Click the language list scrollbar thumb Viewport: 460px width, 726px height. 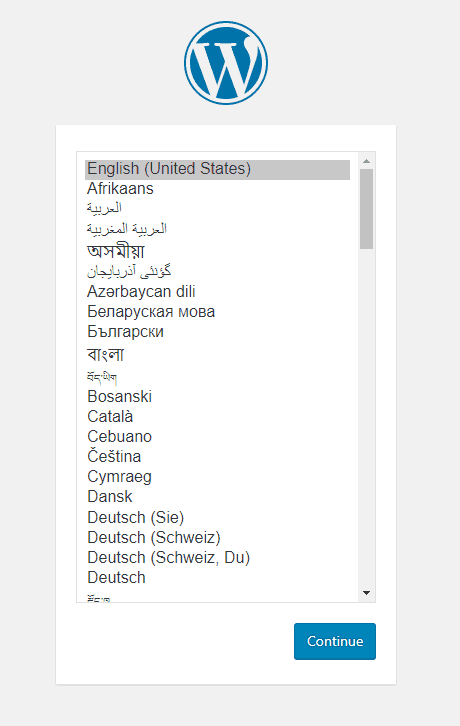coord(366,209)
